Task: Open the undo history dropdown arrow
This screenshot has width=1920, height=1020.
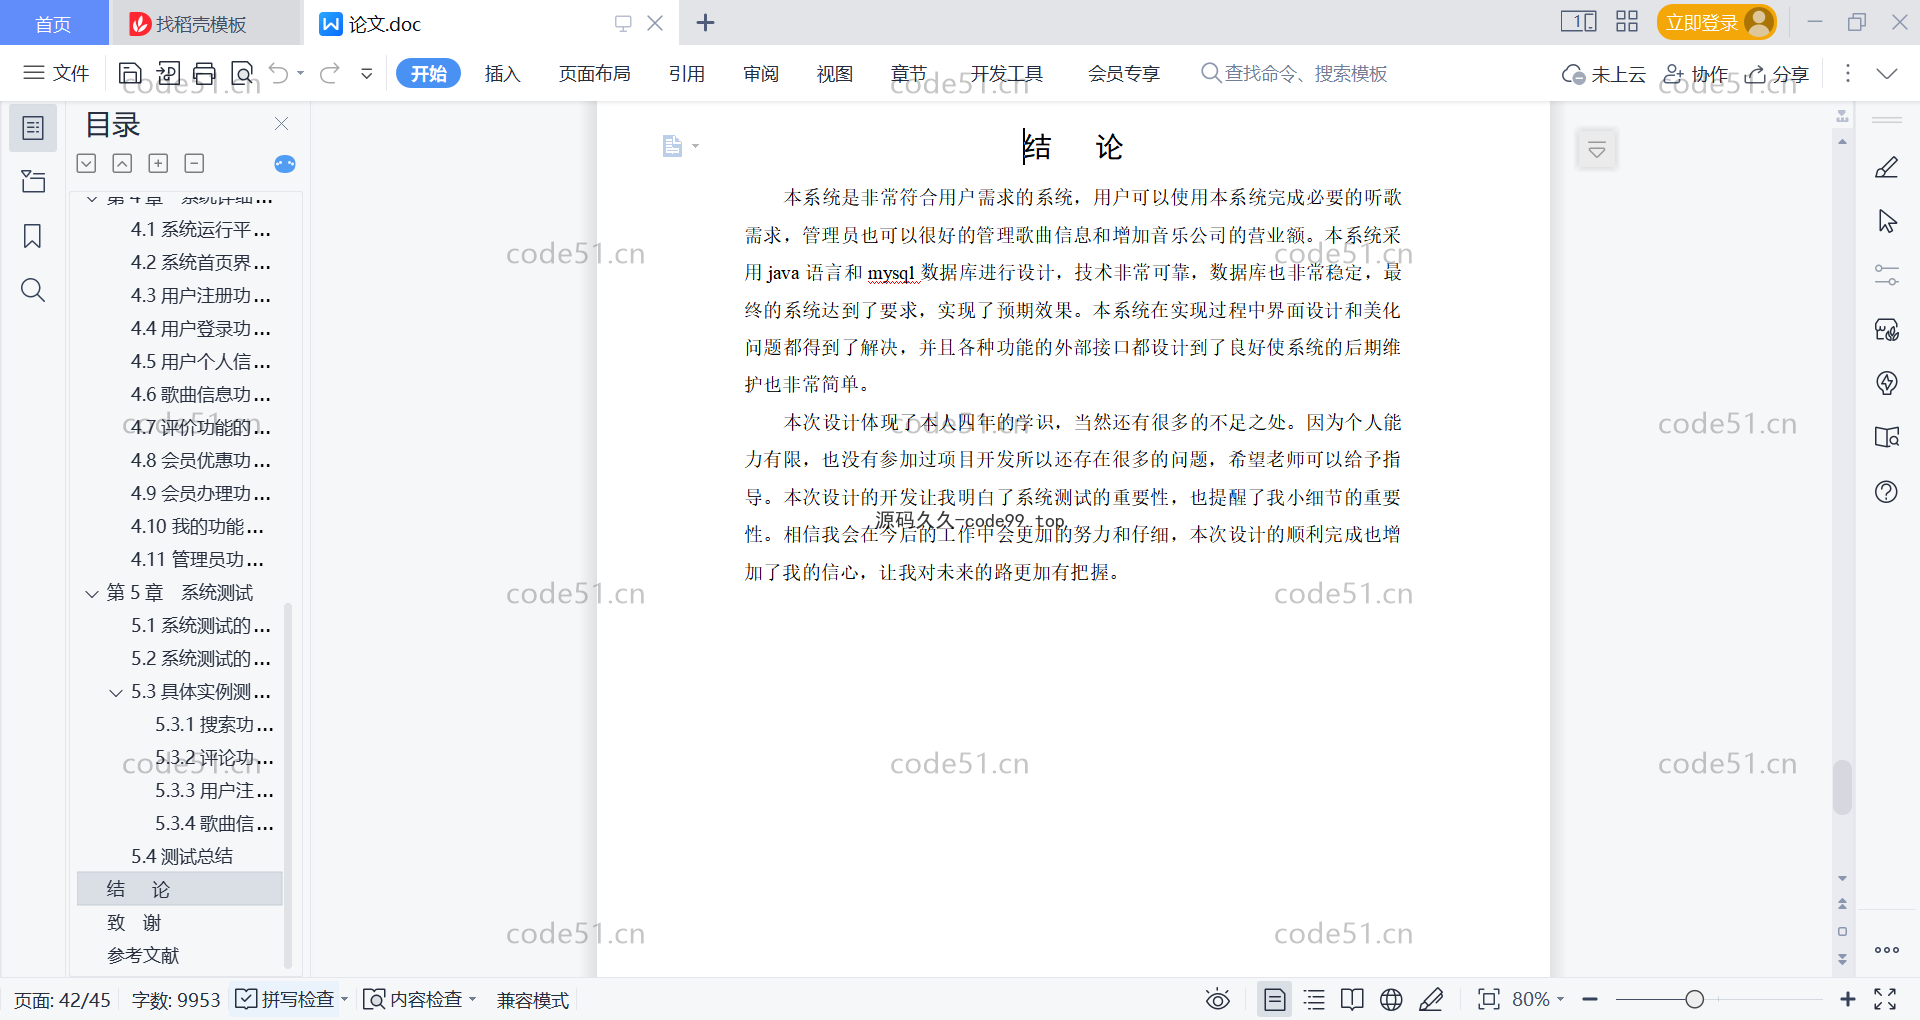Action: pos(300,73)
